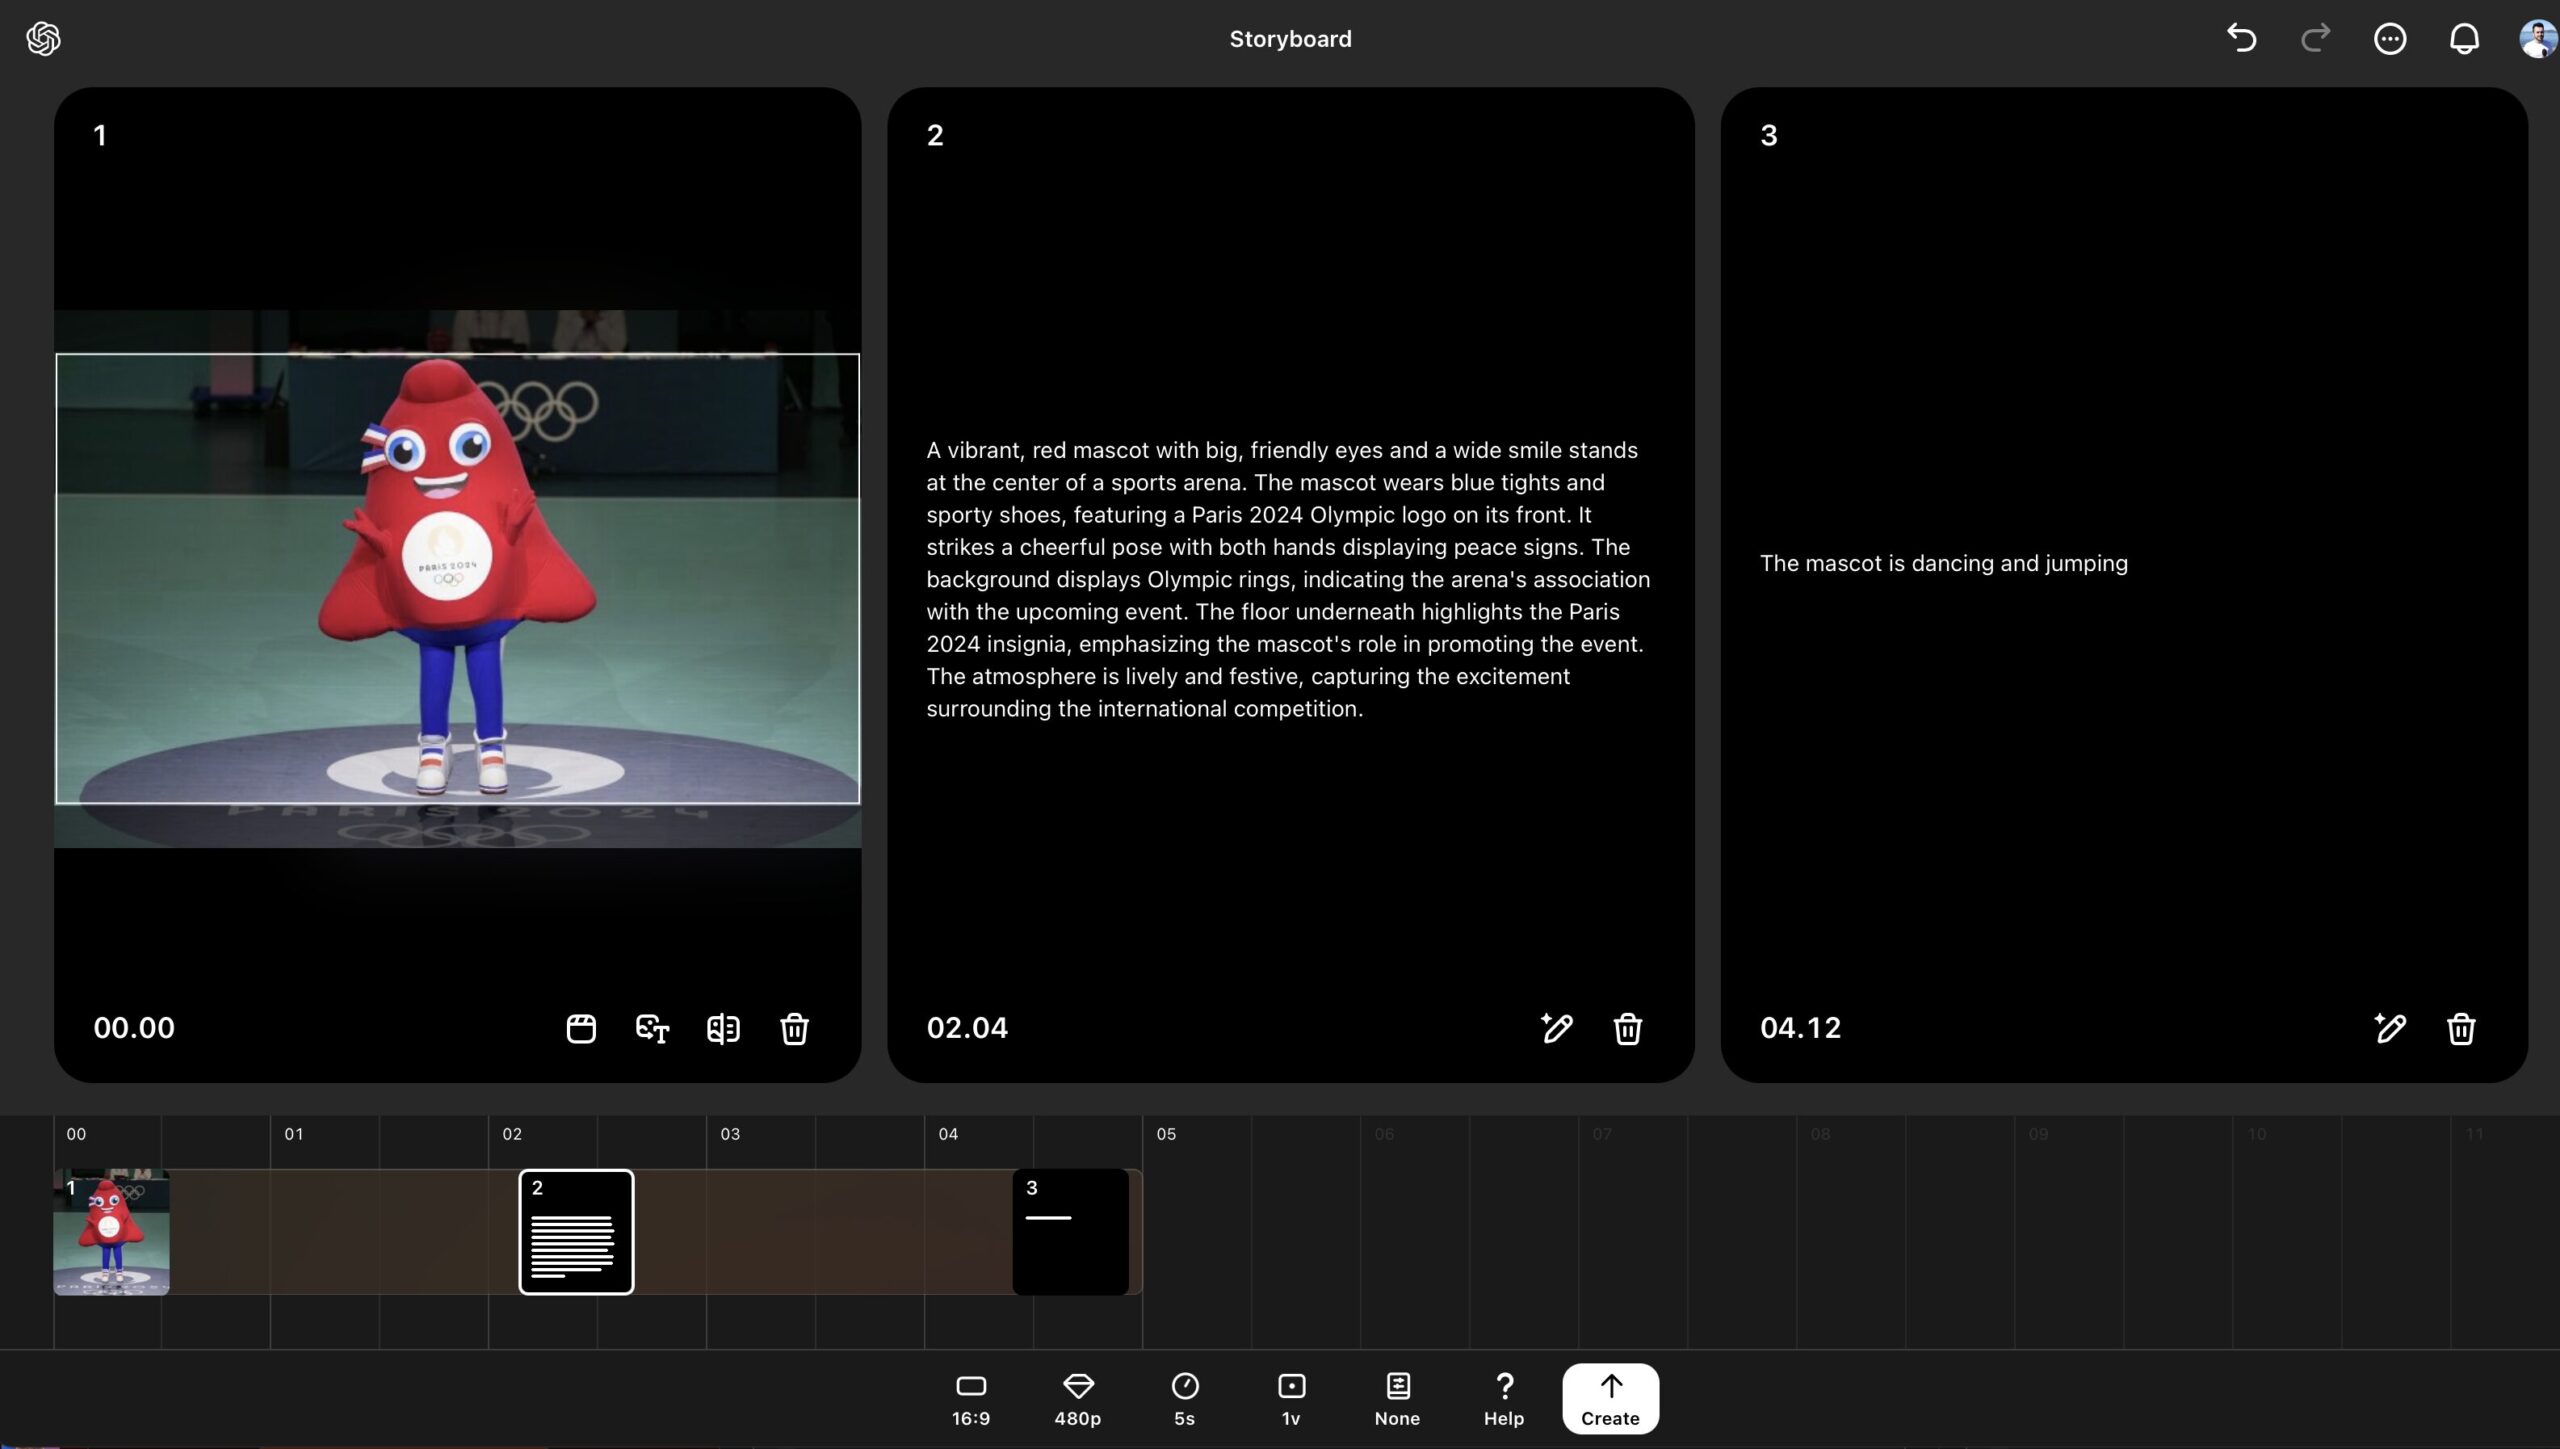Click the 04.12 timestamp on card 3
Screen dimensions: 2560x1449
tap(1800, 1028)
